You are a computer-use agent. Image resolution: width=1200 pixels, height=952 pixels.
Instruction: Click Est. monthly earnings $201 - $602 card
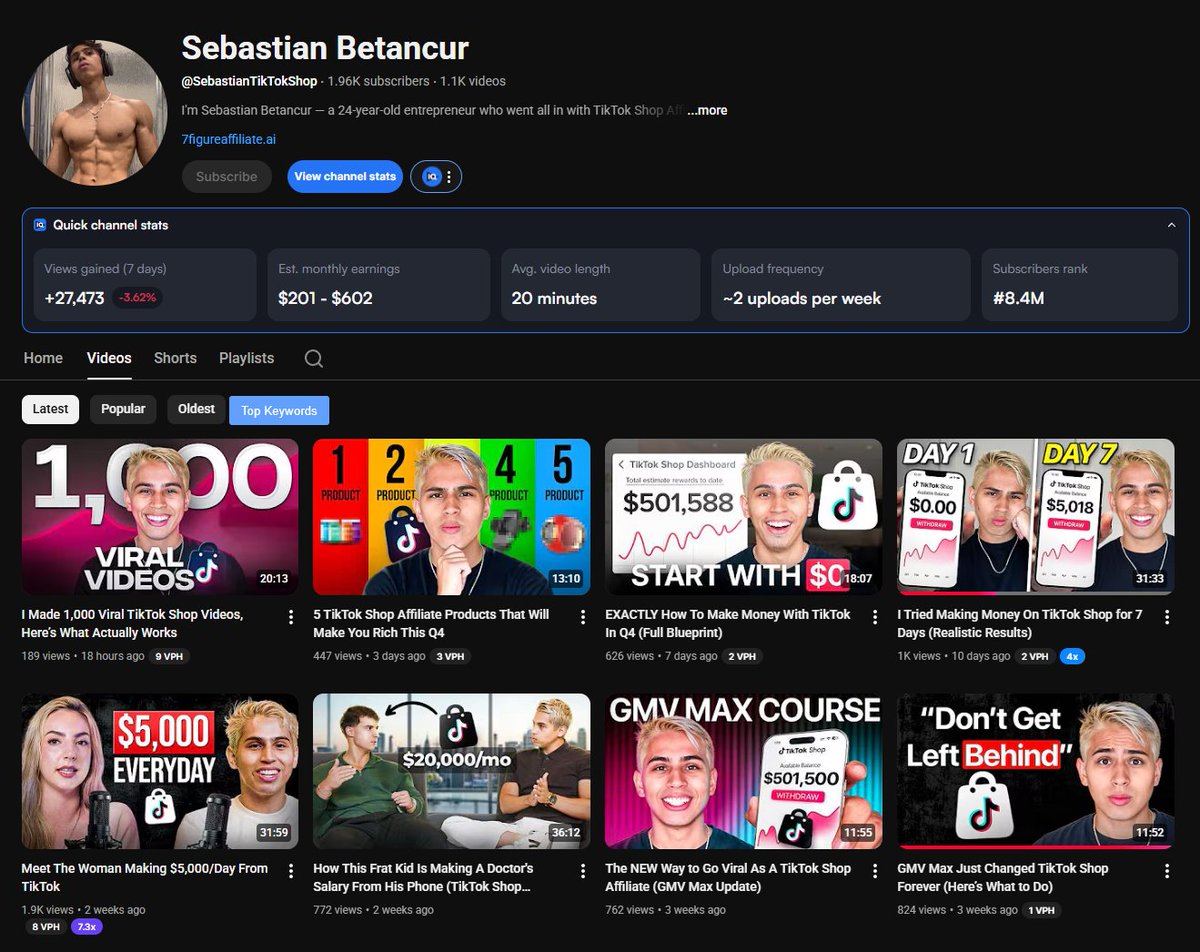coord(378,285)
